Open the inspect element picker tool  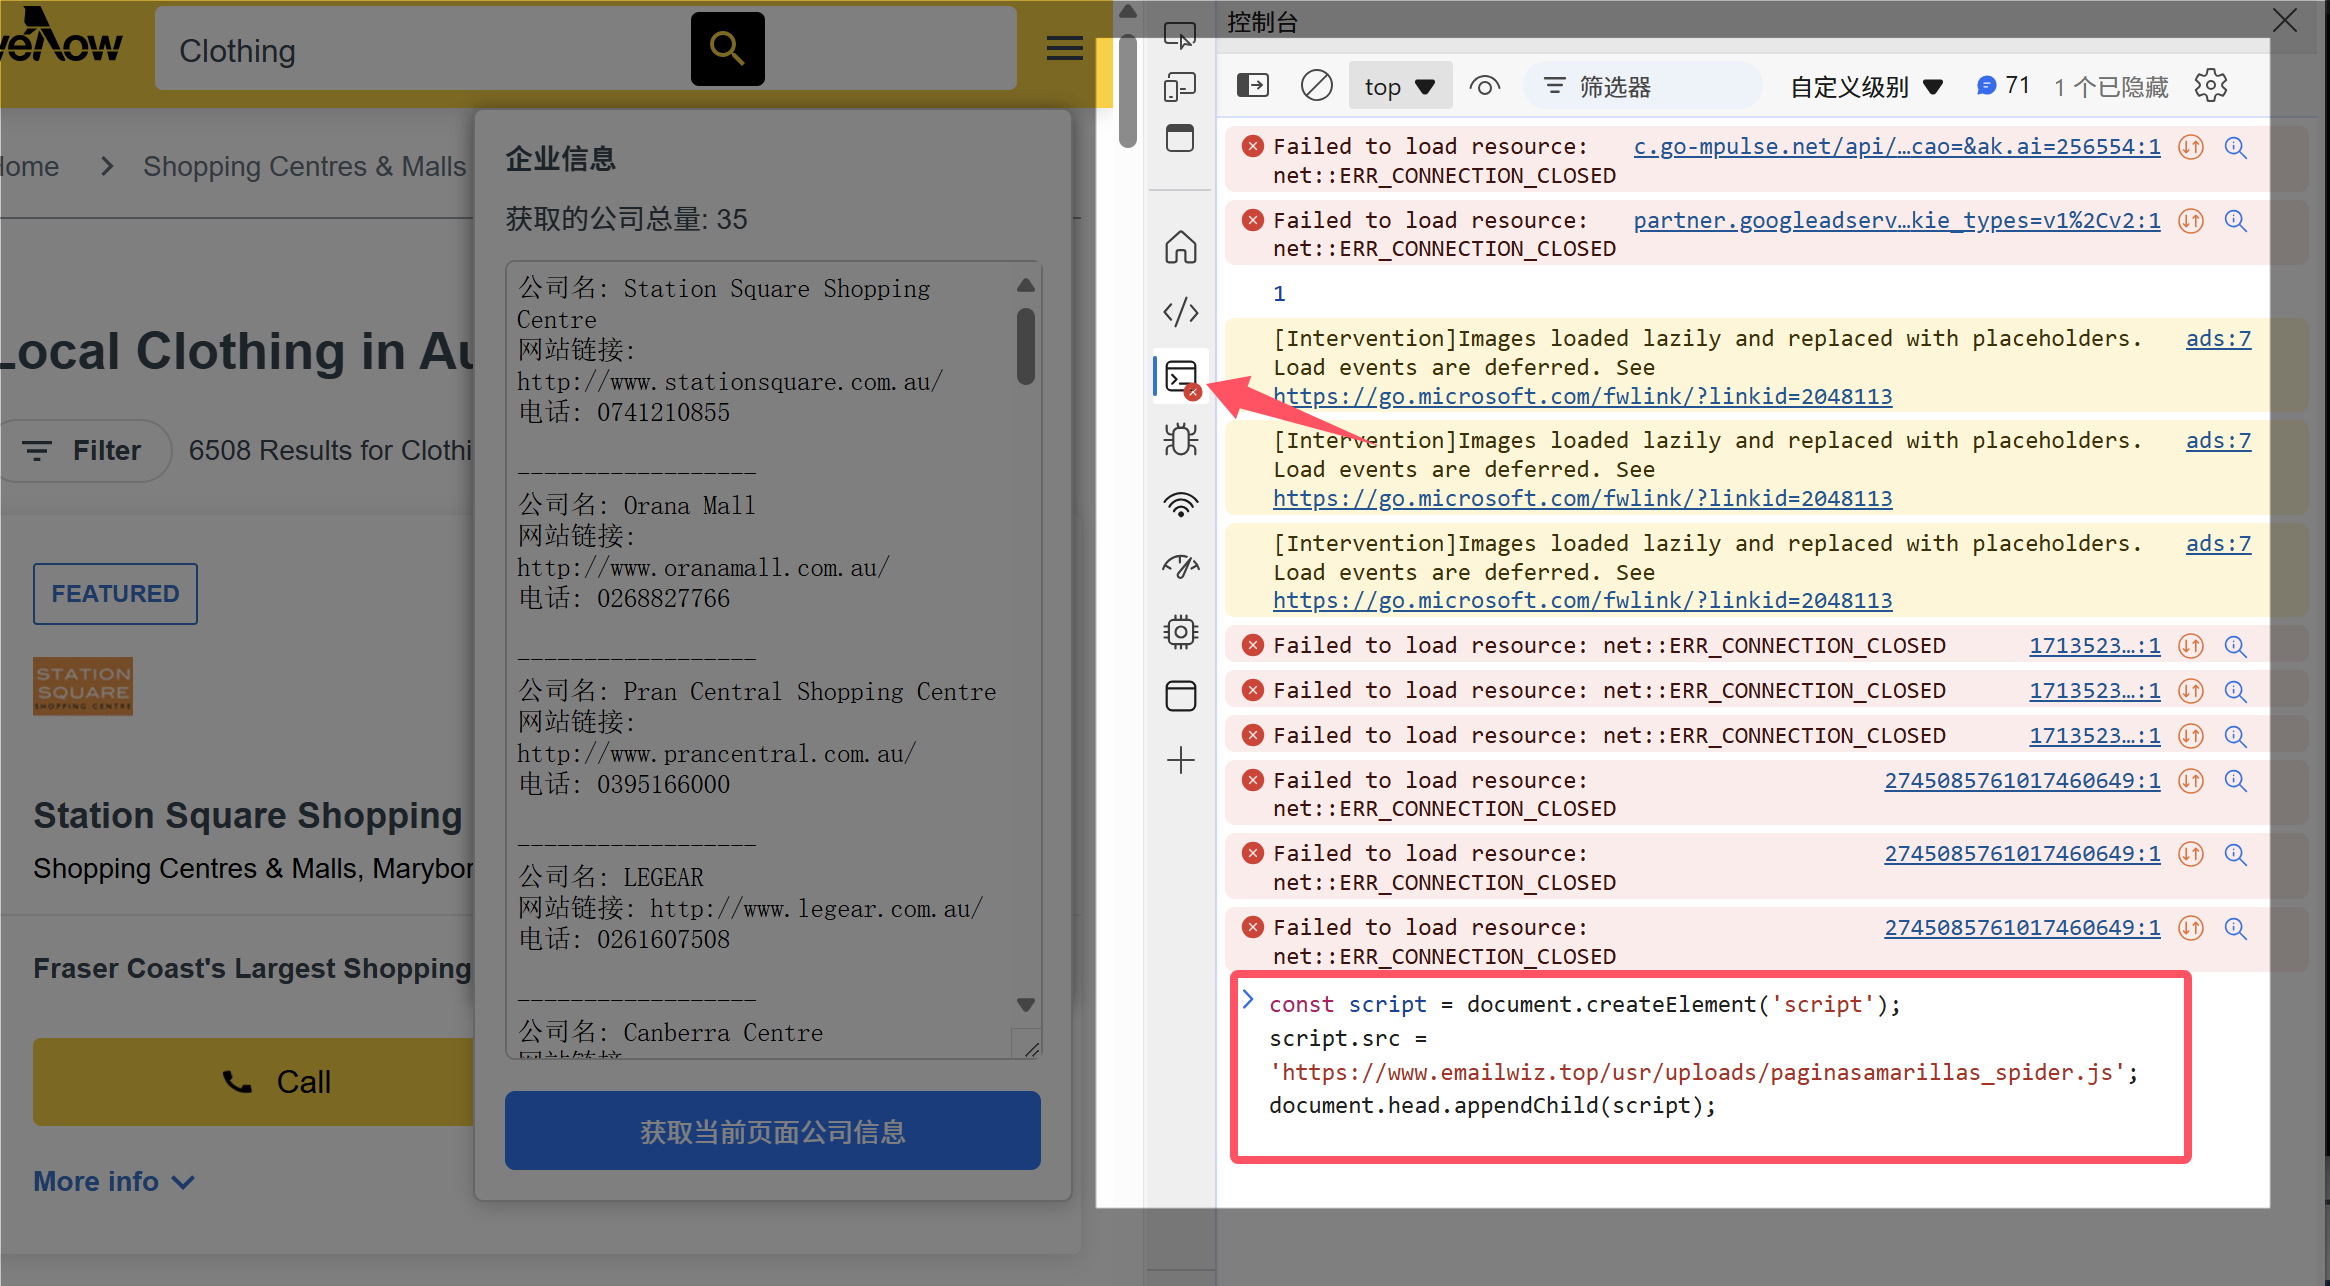[1180, 36]
